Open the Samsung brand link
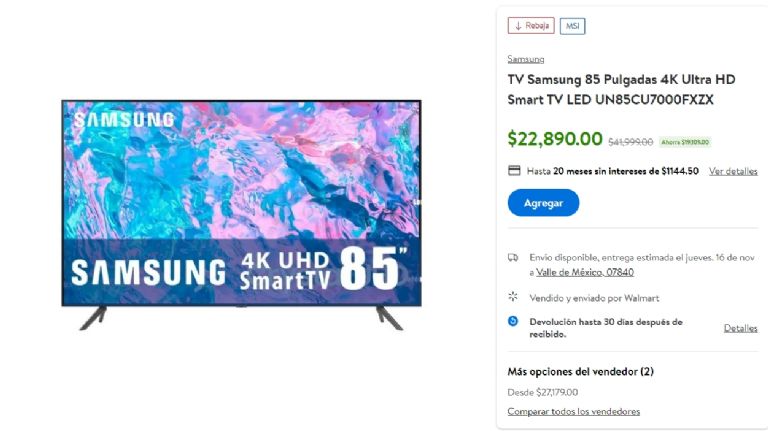 point(526,59)
